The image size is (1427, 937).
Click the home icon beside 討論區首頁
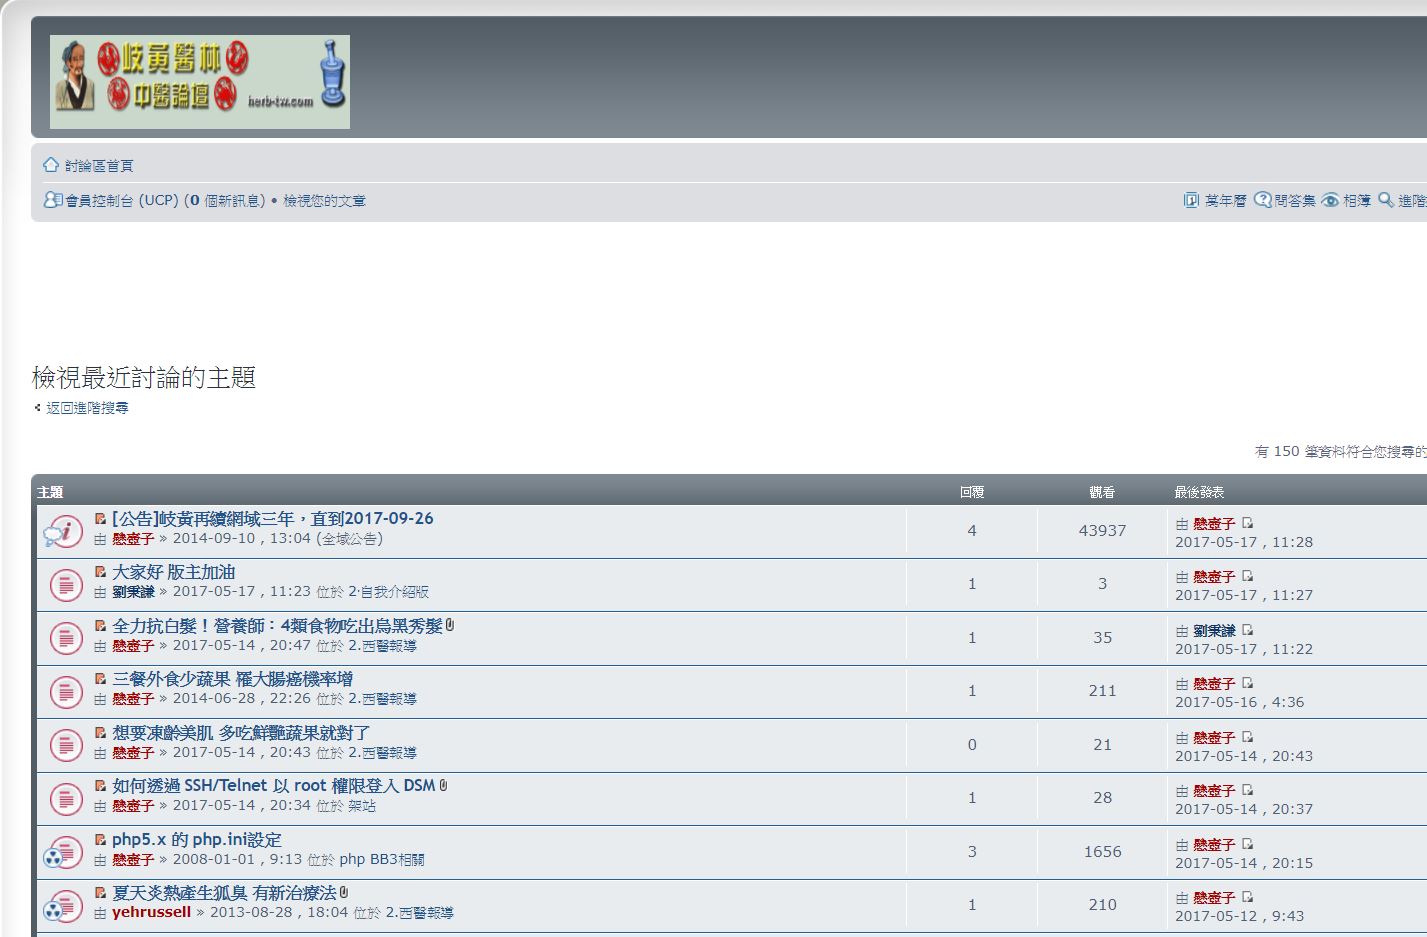click(51, 165)
